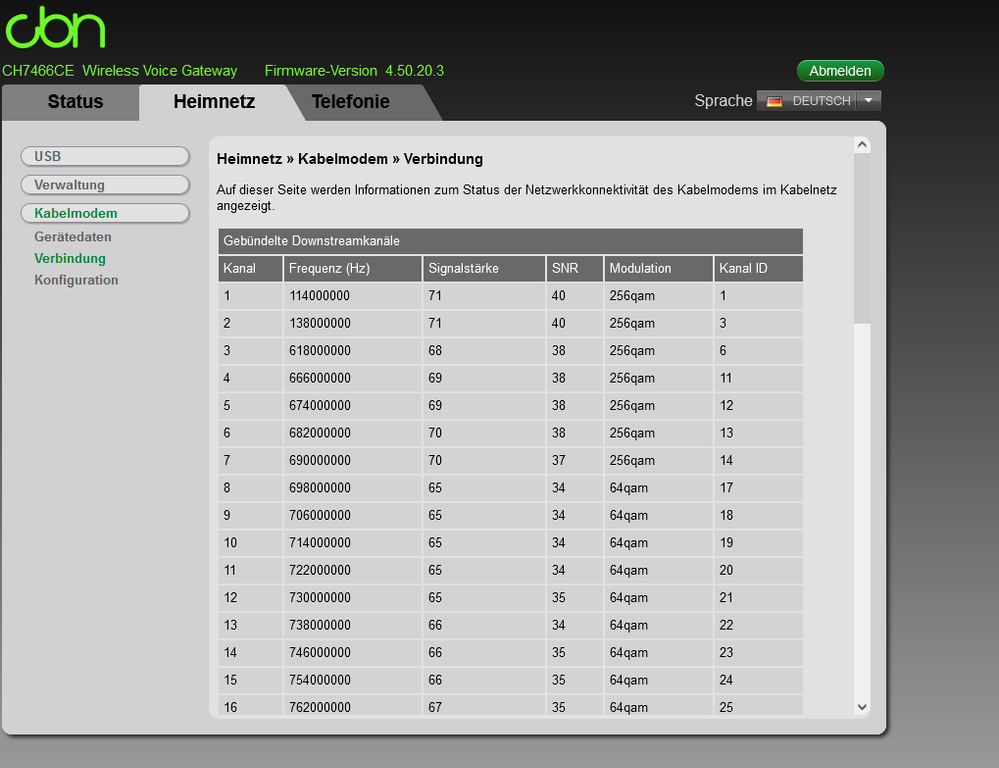Click Signalstärke 68 in channel 3 row

coord(435,351)
